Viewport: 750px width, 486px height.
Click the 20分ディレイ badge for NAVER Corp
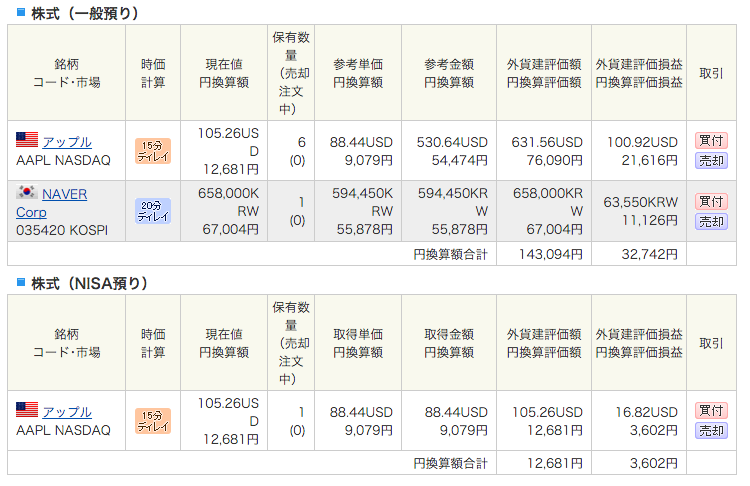click(x=153, y=211)
